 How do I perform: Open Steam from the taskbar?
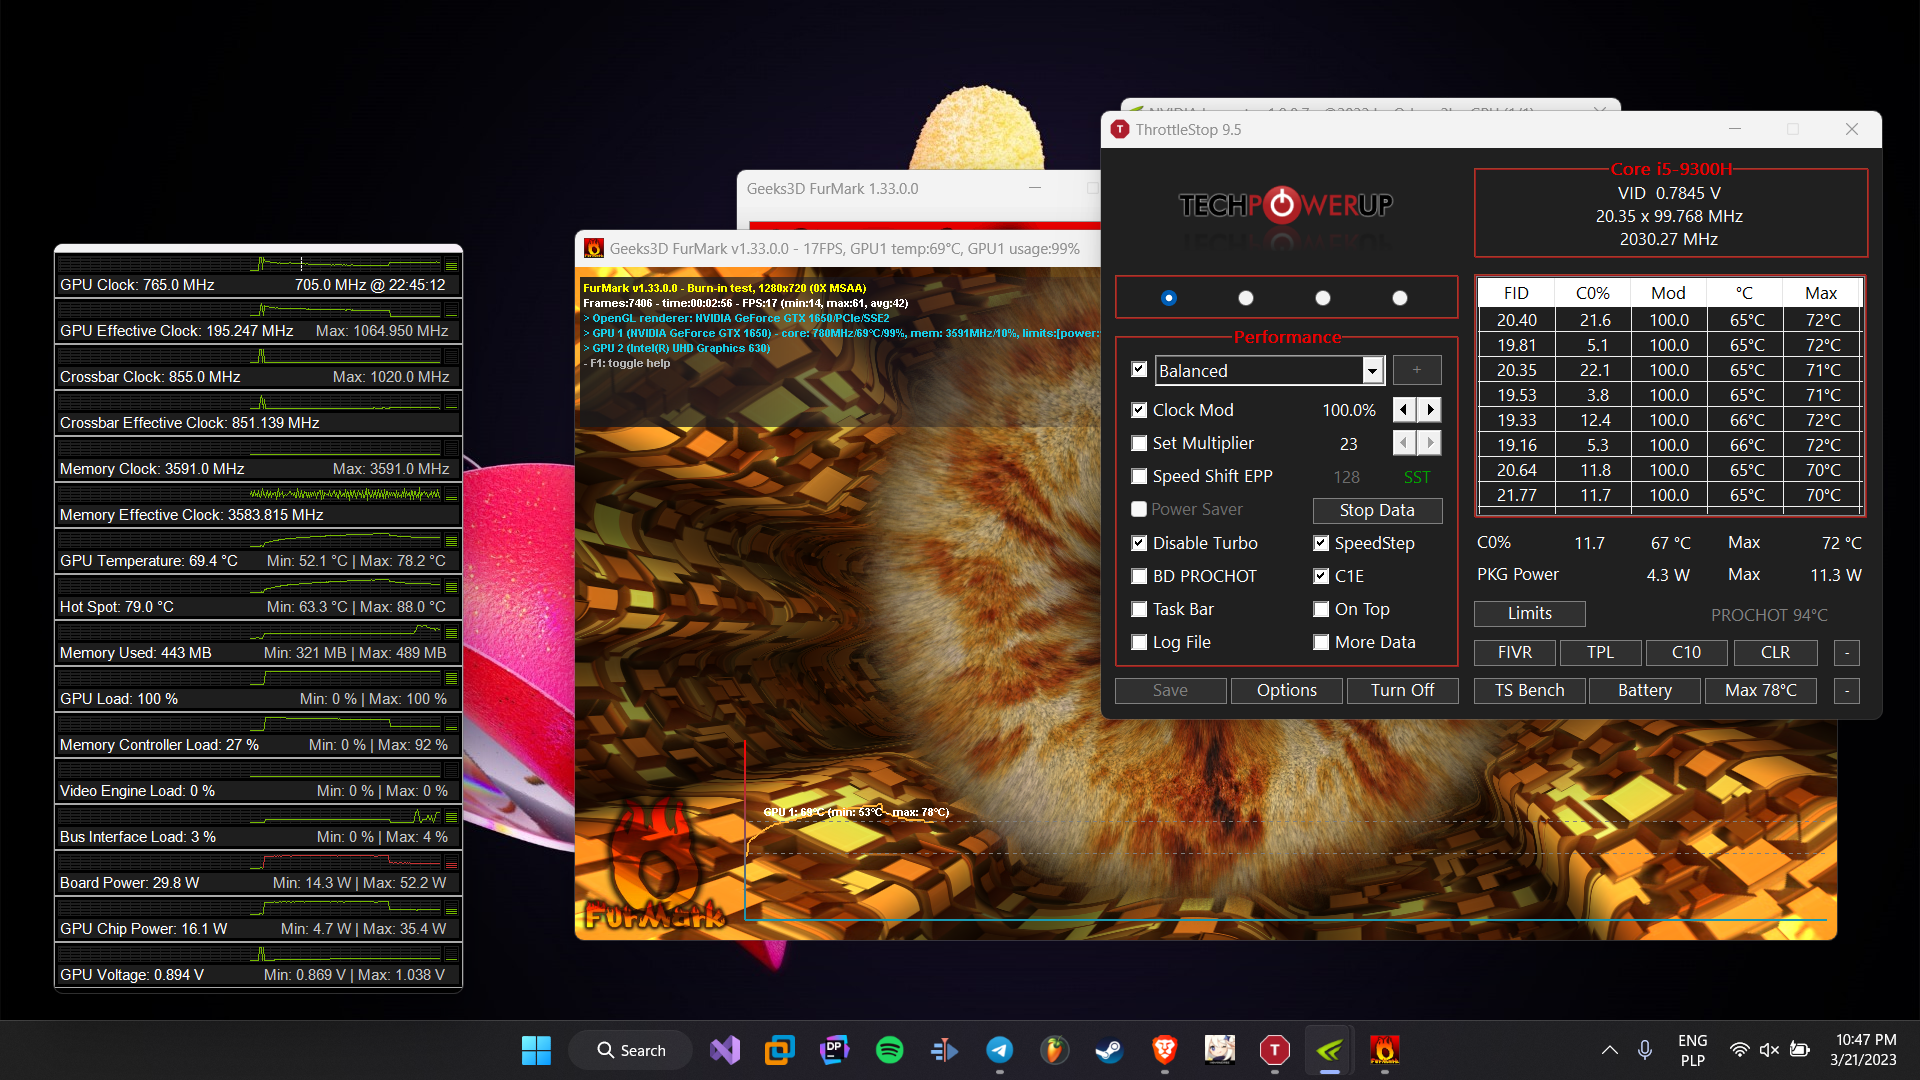(x=1109, y=1050)
